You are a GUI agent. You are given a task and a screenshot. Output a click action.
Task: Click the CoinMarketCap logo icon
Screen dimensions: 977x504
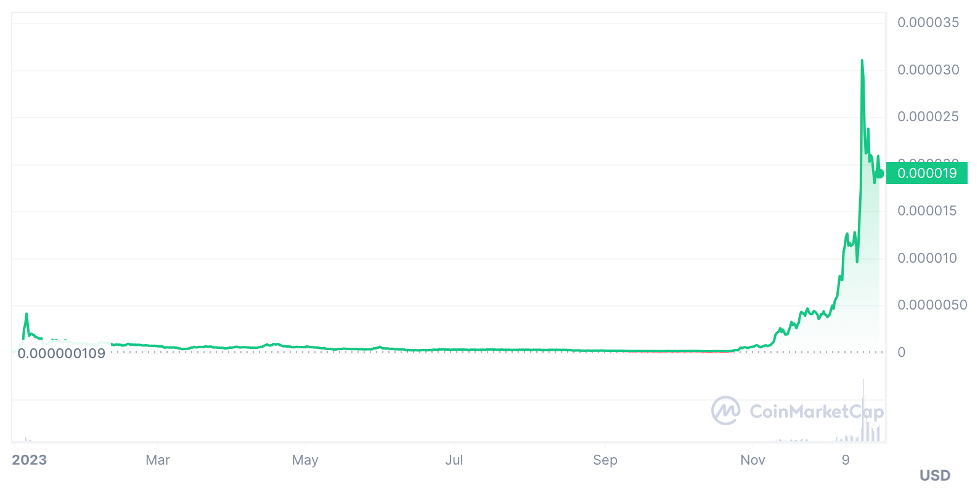click(x=726, y=411)
